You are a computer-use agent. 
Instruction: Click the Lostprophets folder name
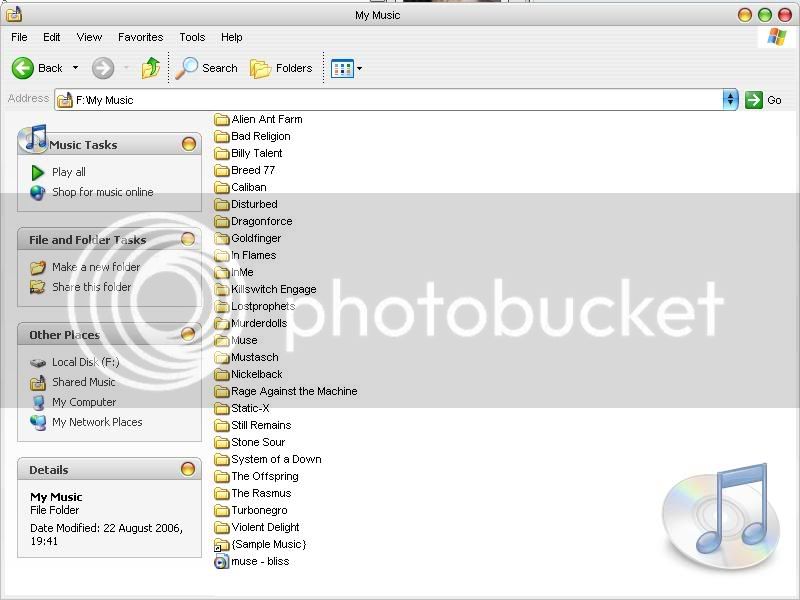coord(263,306)
